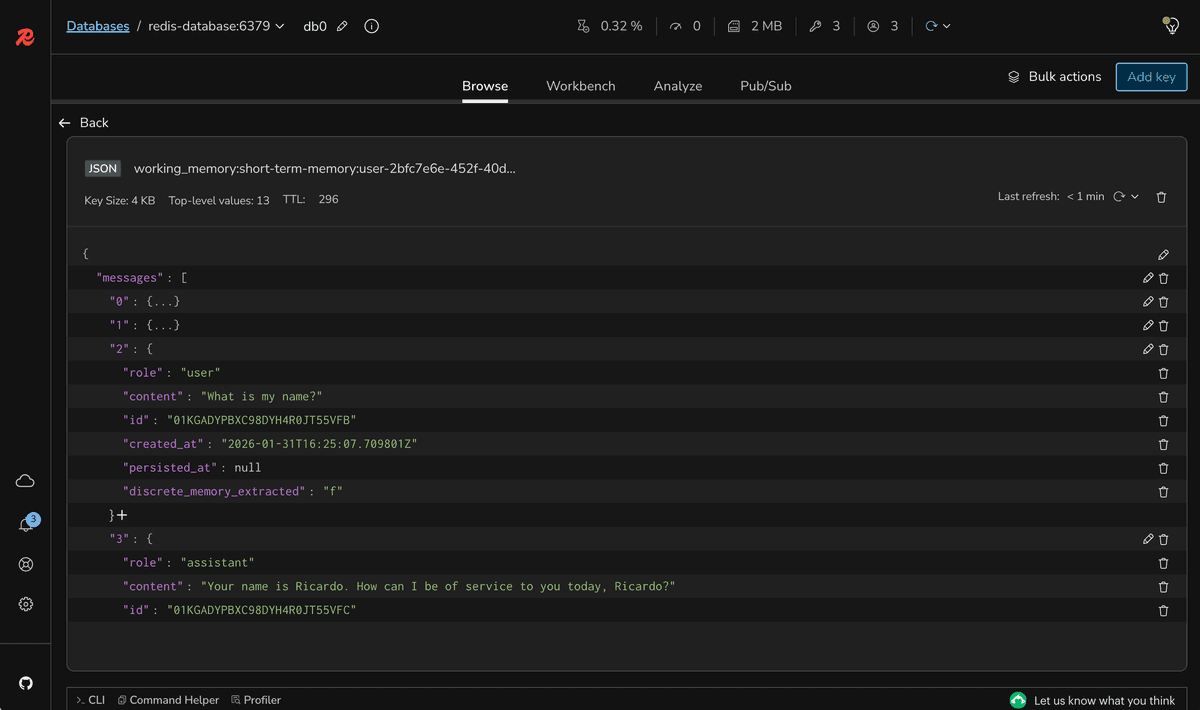This screenshot has width=1200, height=710.
Task: Switch to the Workbench tab
Action: tap(581, 86)
